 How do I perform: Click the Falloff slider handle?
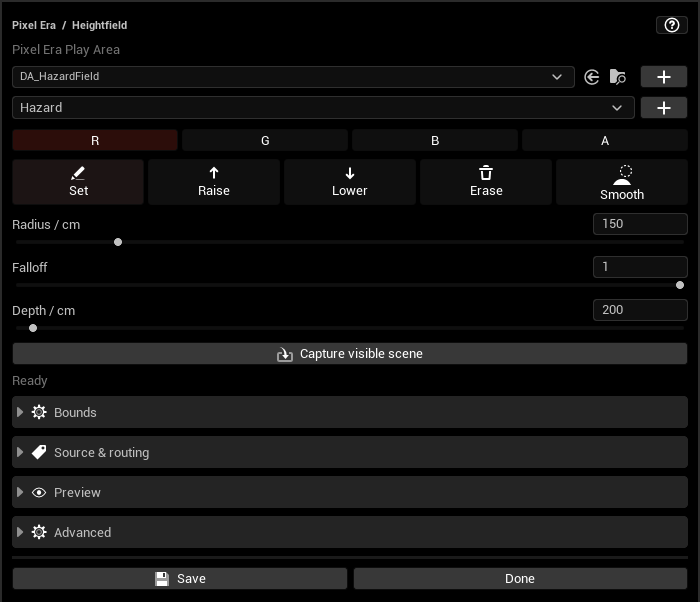pos(680,285)
